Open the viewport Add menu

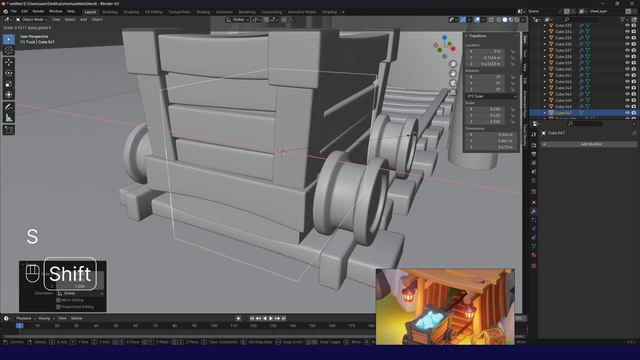(x=83, y=20)
